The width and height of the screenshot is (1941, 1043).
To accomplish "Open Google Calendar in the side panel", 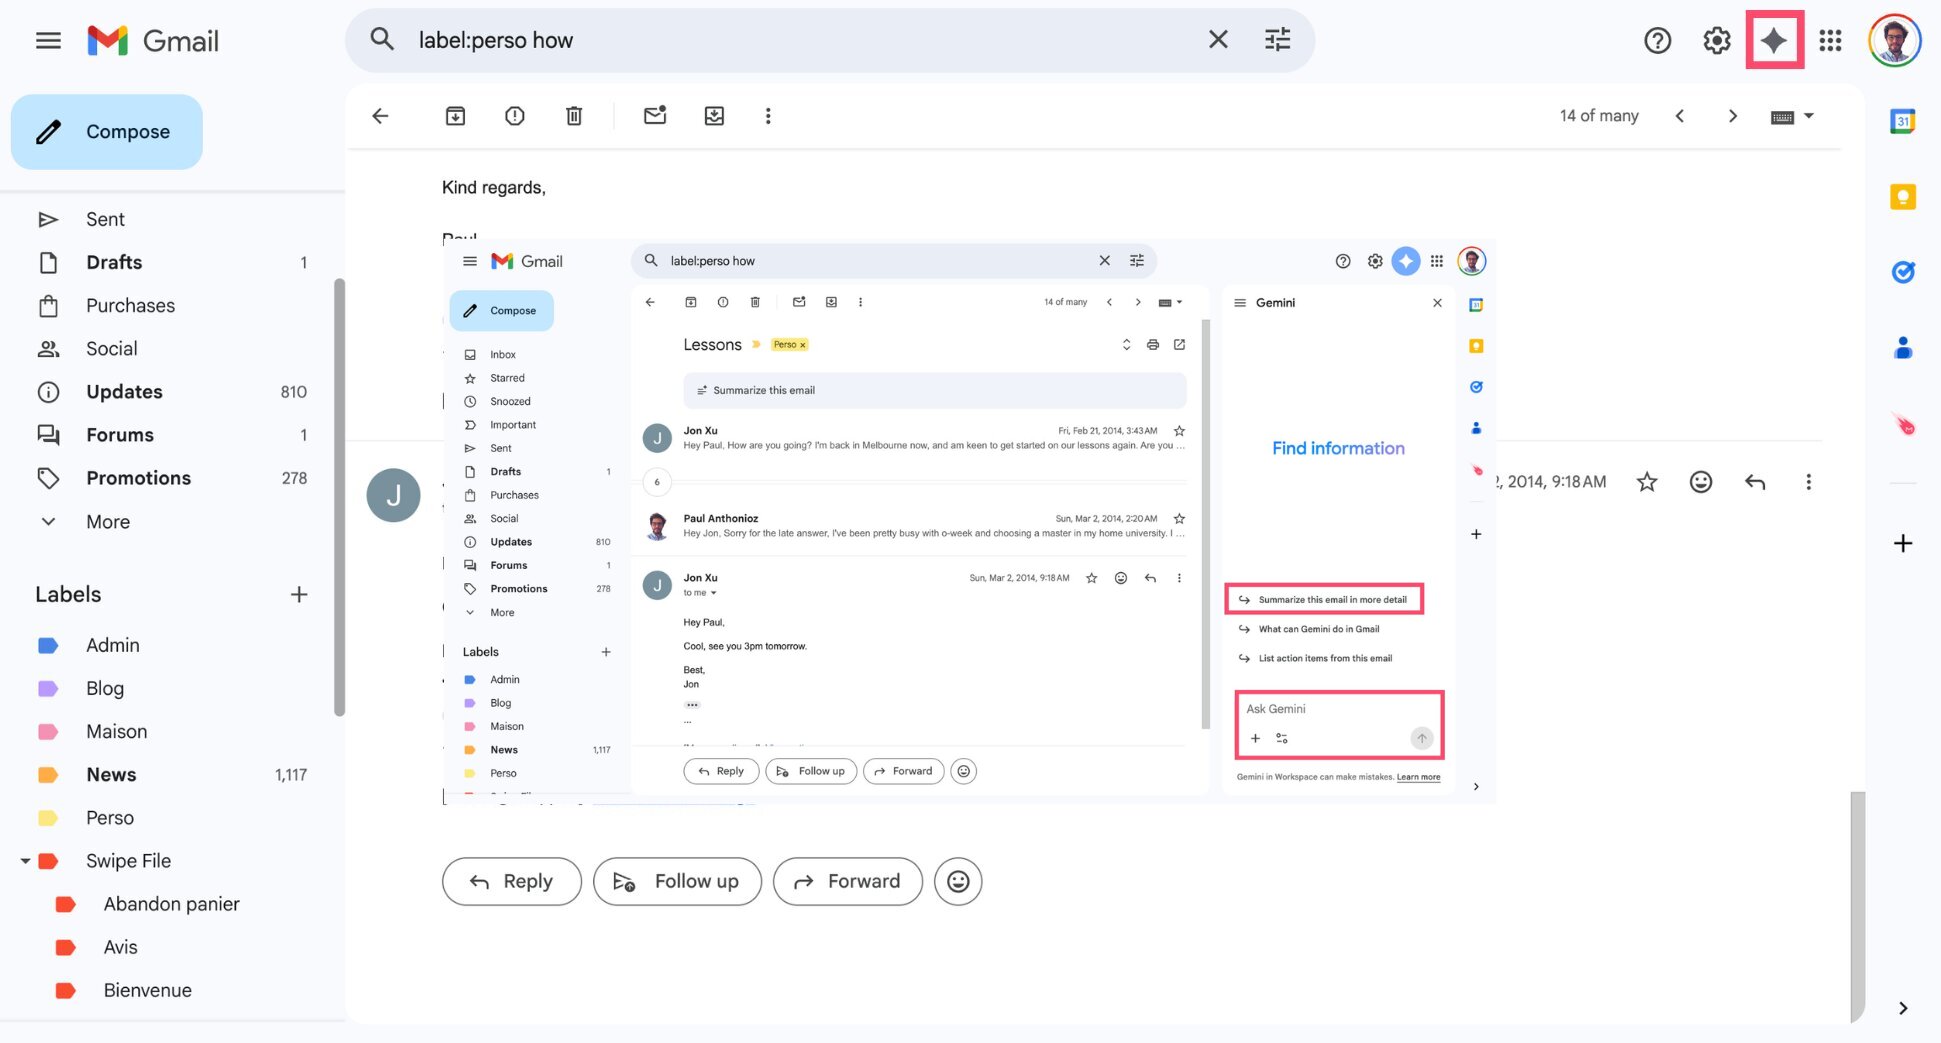I will 1902,121.
